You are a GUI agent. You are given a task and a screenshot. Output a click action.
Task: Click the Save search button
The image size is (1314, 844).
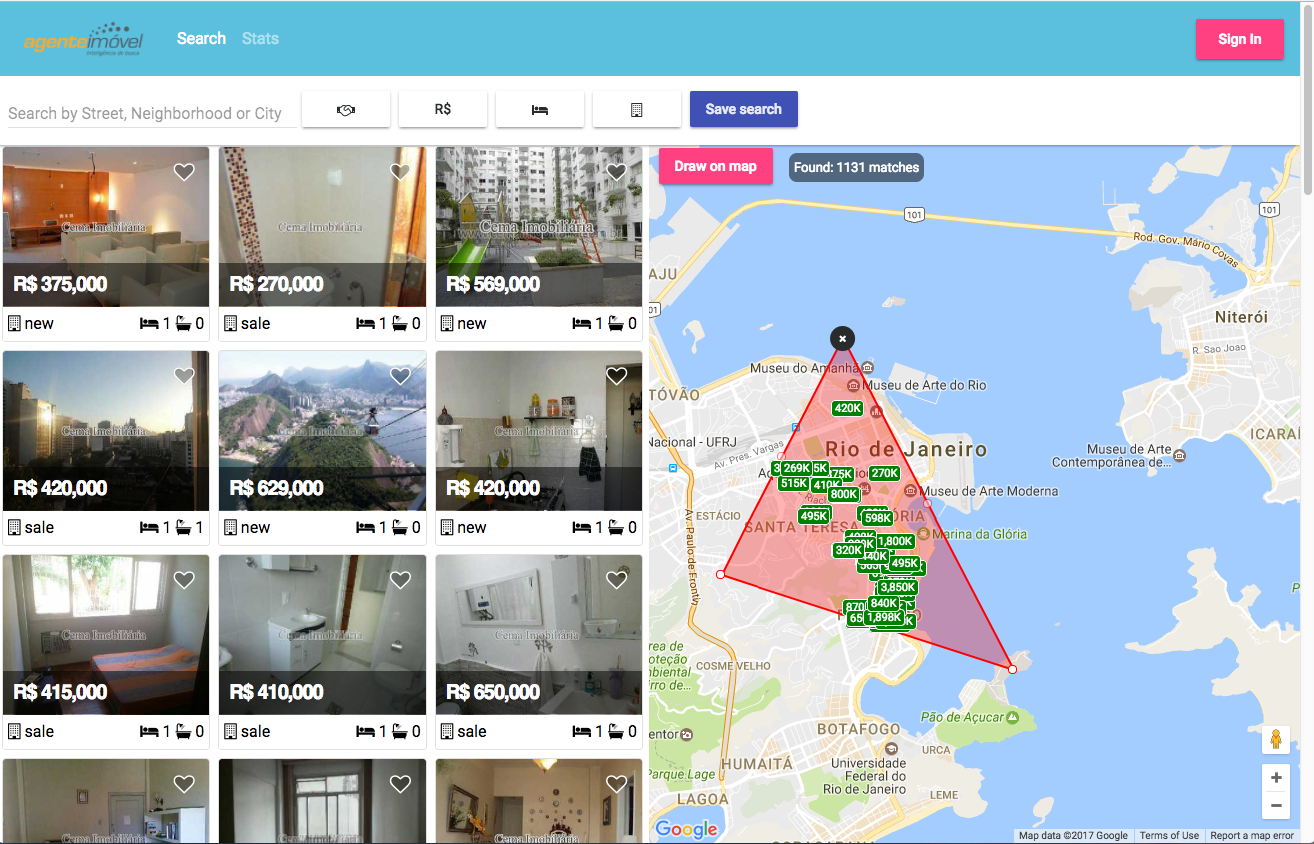pyautogui.click(x=743, y=109)
